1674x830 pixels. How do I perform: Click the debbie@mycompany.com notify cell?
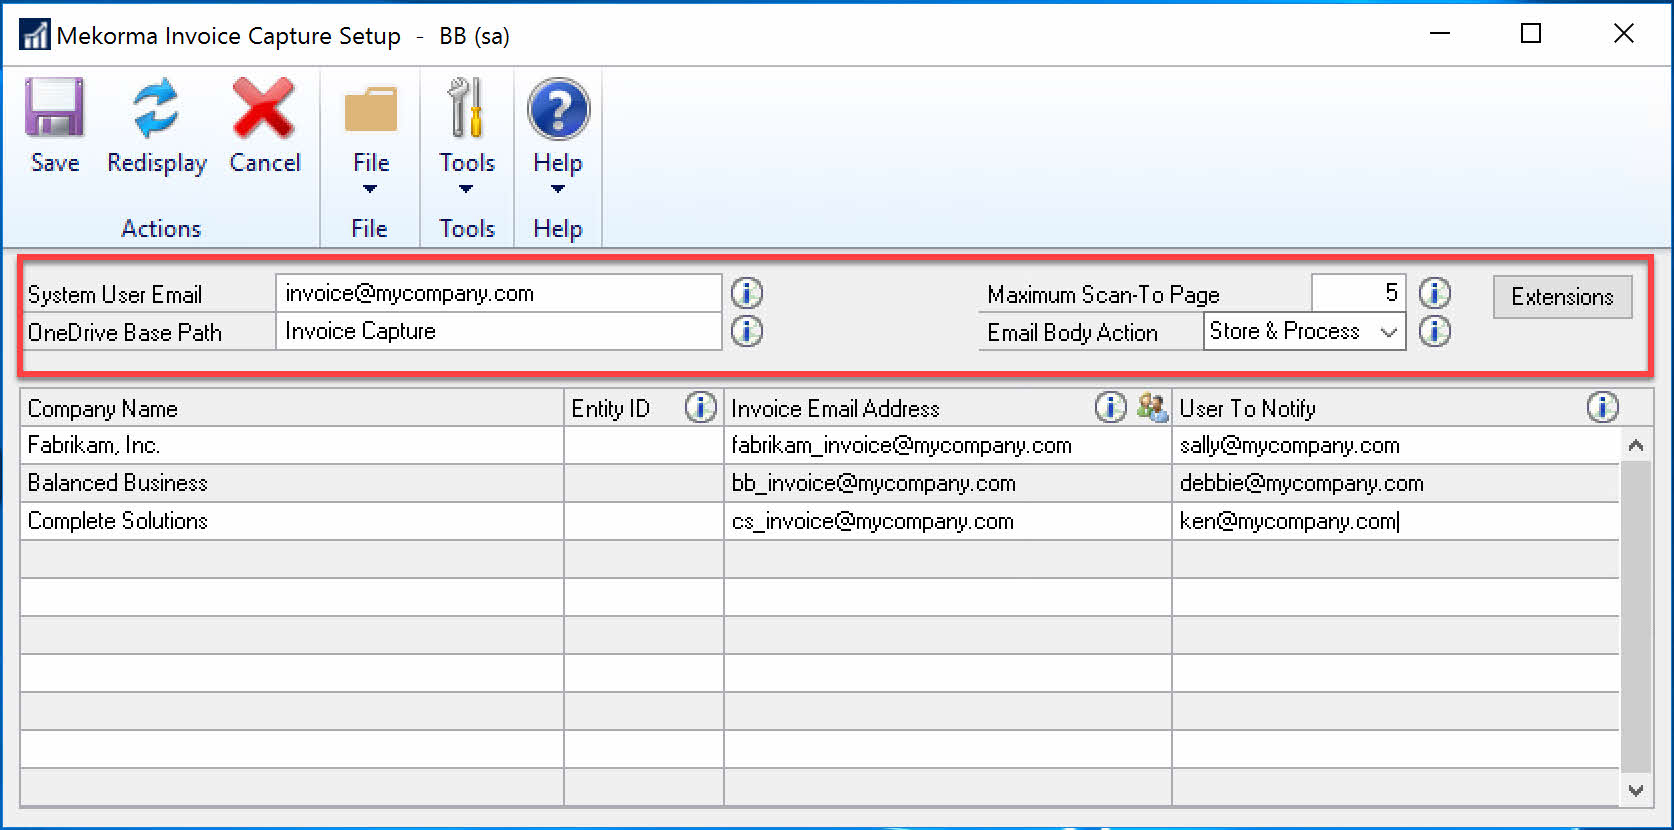[1395, 483]
